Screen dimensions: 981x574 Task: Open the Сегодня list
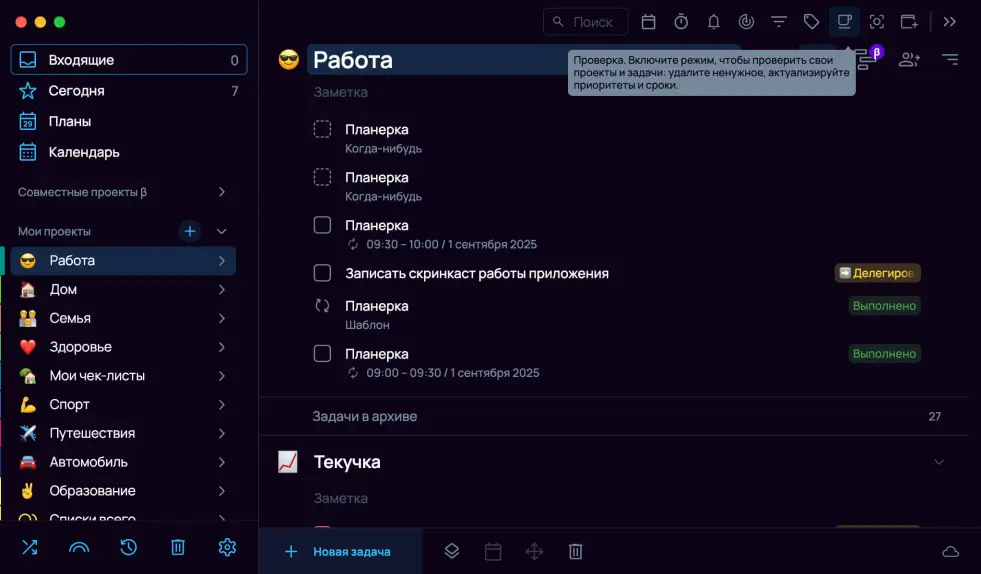pos(77,91)
